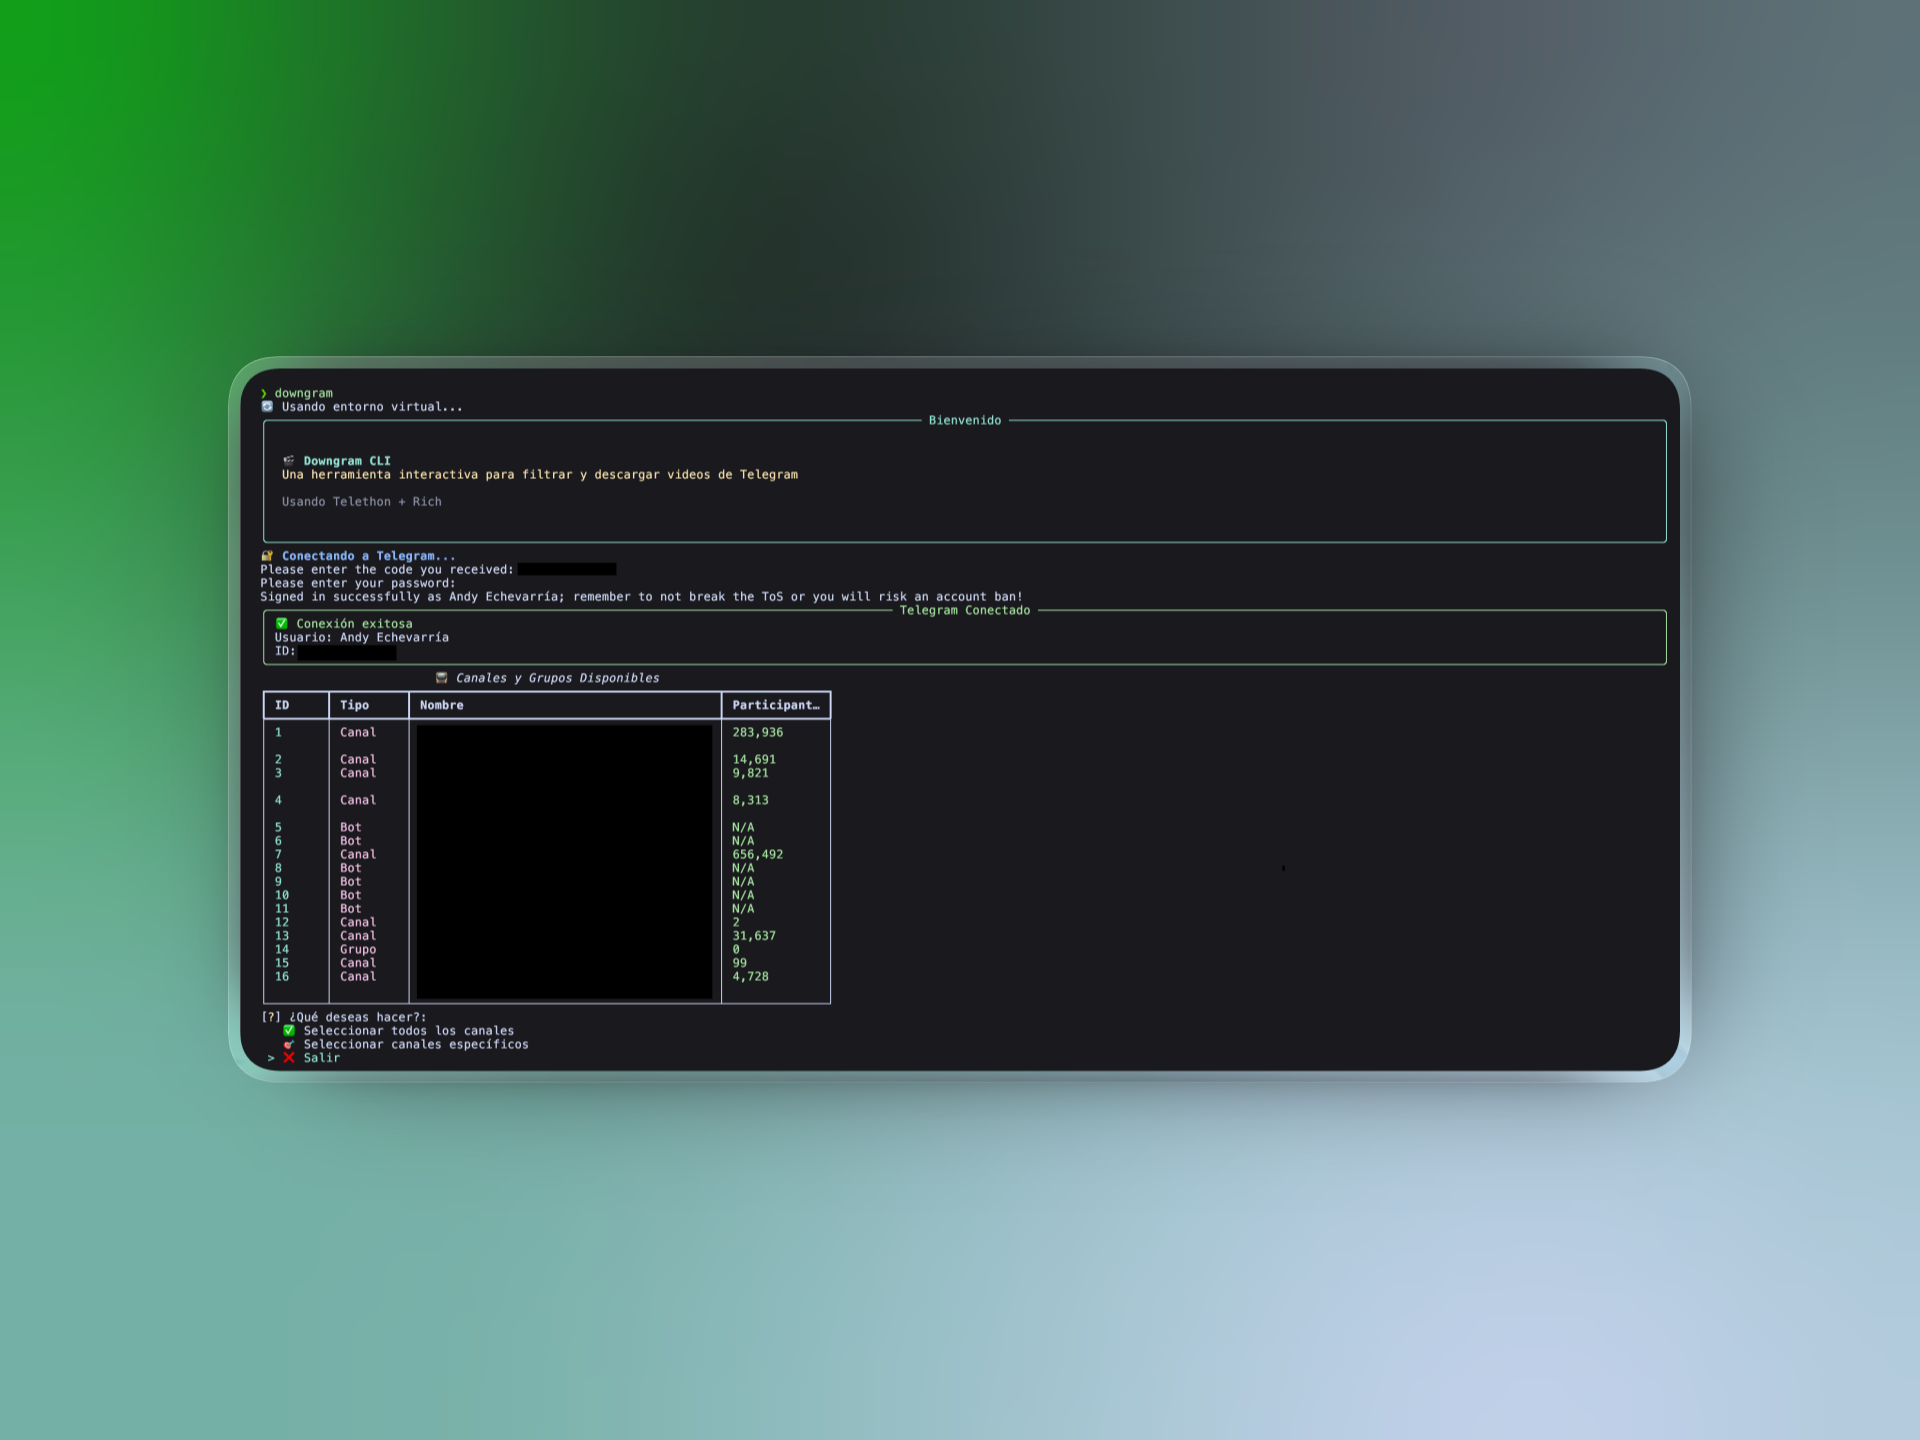Click the 'Conectando a Telegram...' line
The width and height of the screenshot is (1920, 1440).
point(369,556)
